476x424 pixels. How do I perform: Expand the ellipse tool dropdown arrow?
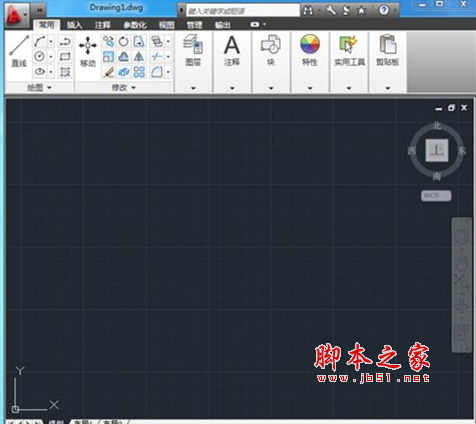coord(51,72)
